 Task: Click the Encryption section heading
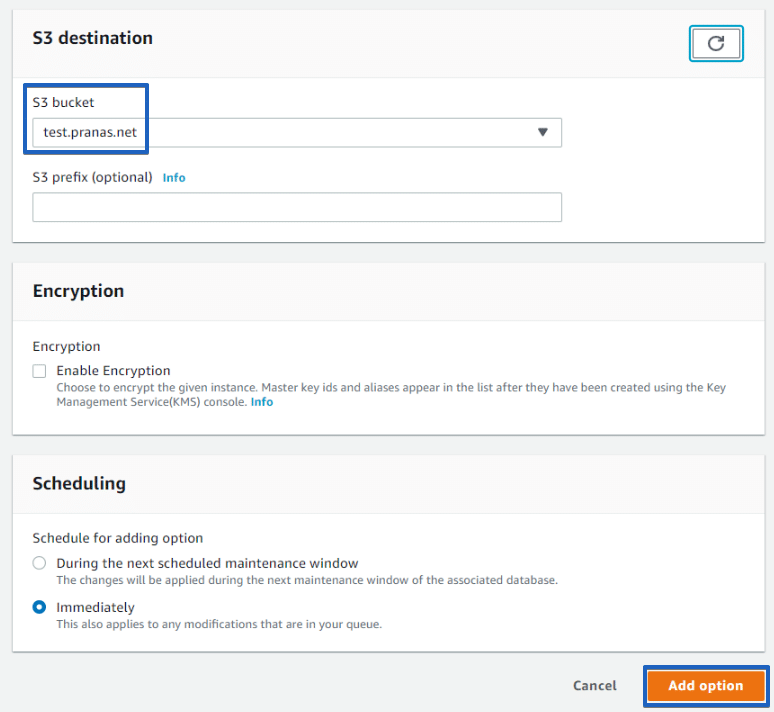click(x=78, y=291)
